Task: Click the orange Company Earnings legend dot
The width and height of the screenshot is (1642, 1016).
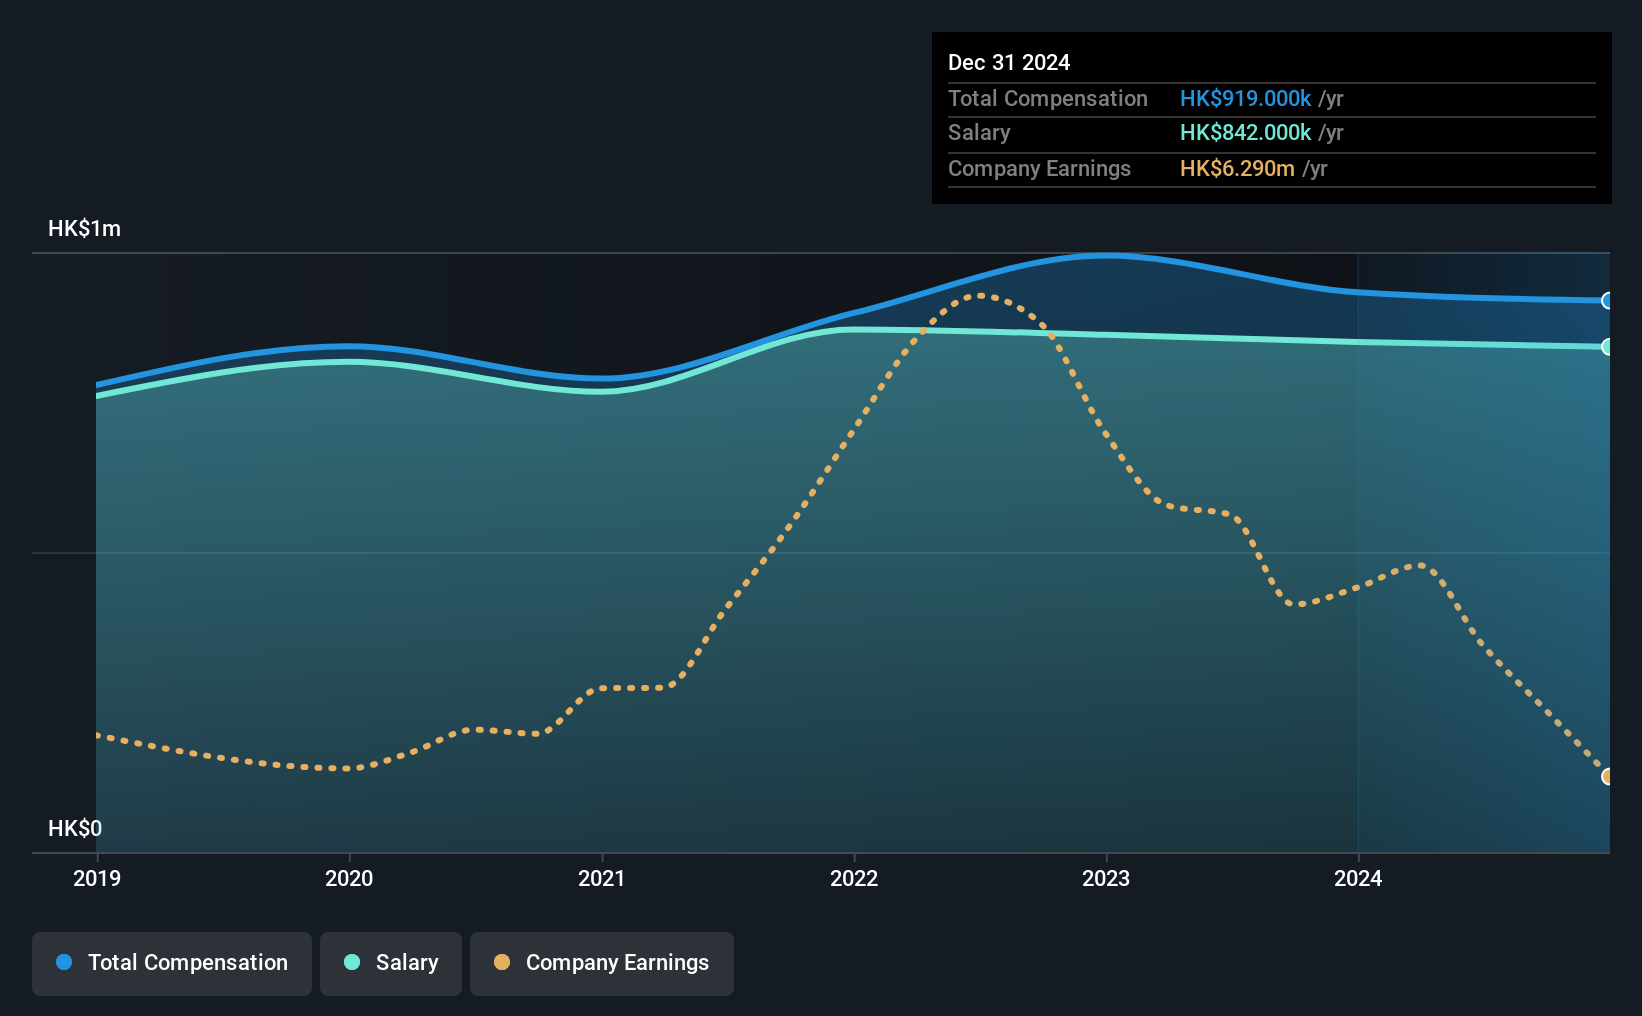Action: coord(502,962)
